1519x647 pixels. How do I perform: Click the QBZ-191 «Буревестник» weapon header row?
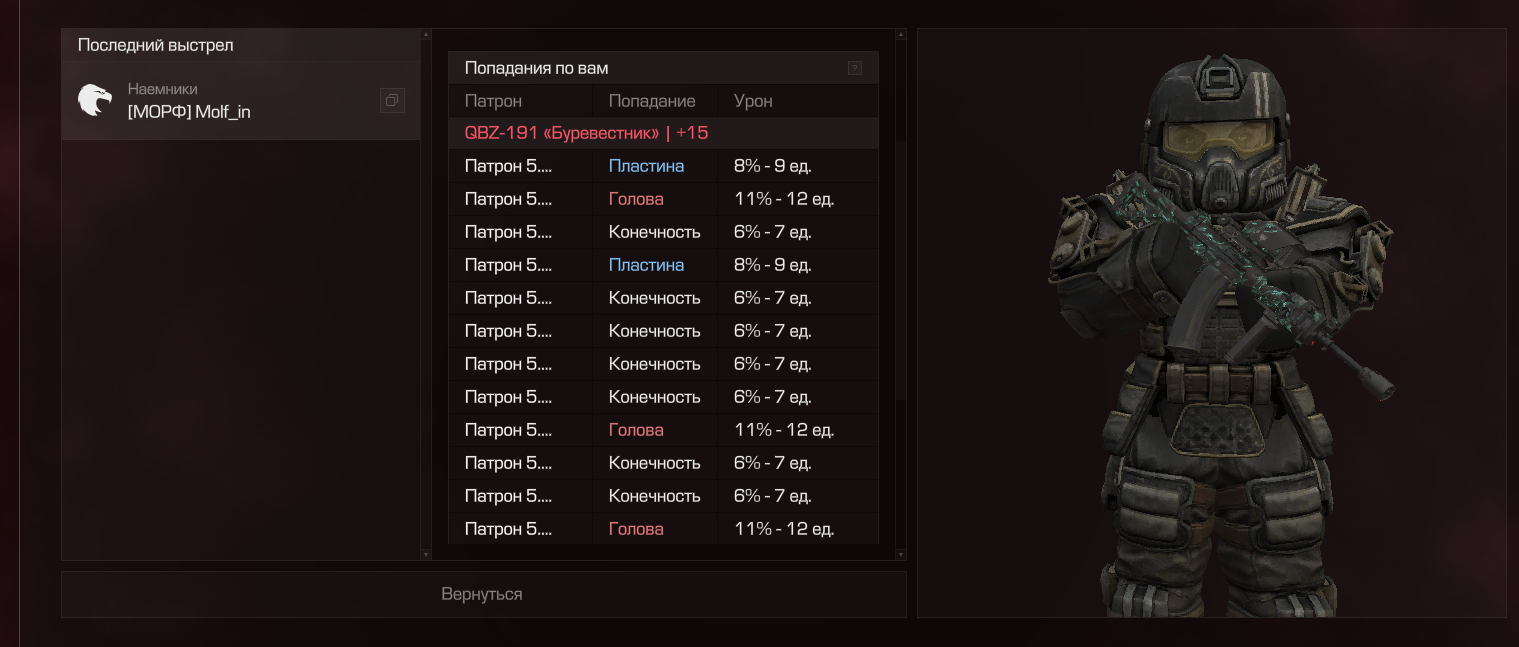(x=586, y=133)
